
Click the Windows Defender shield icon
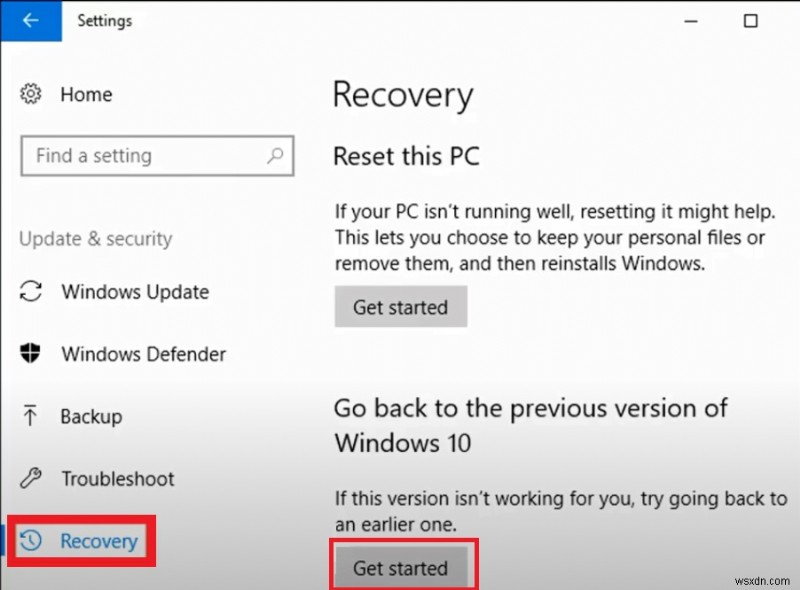(31, 354)
